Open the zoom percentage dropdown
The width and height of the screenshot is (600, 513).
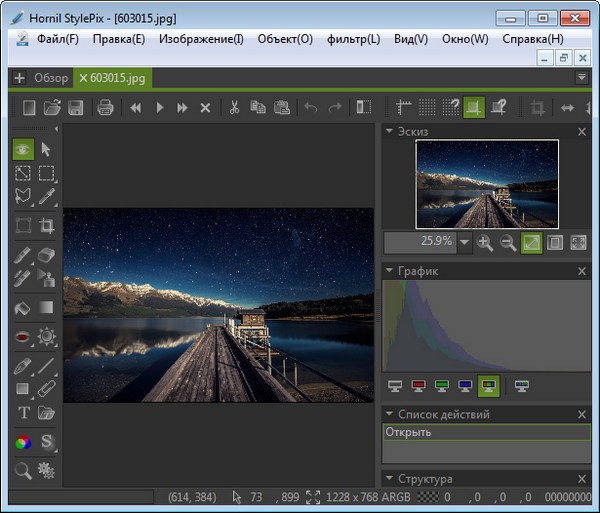(464, 242)
